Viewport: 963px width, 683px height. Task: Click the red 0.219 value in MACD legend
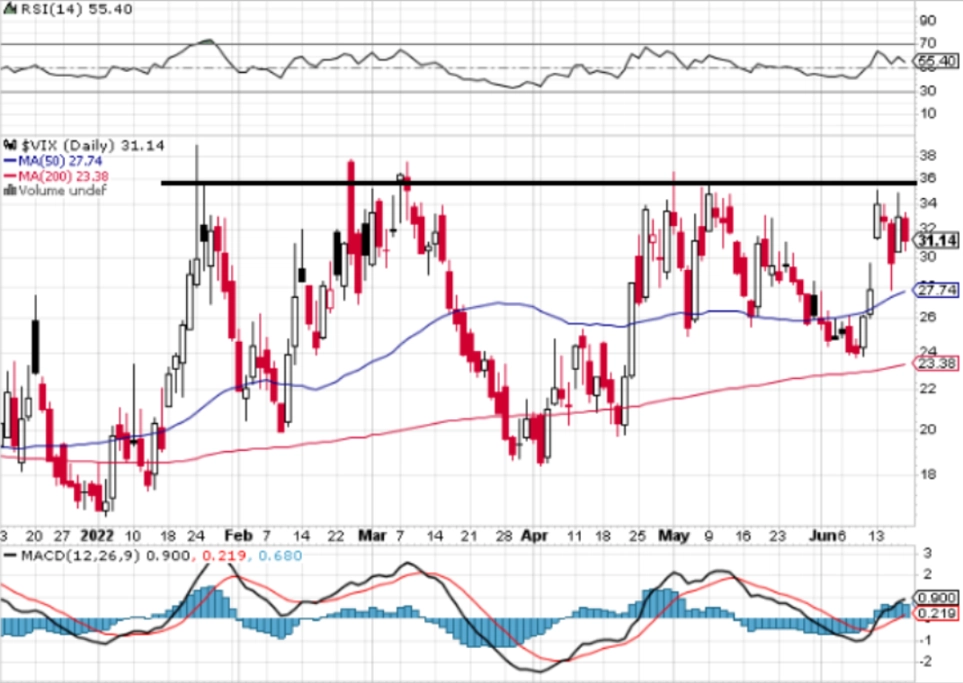224,556
